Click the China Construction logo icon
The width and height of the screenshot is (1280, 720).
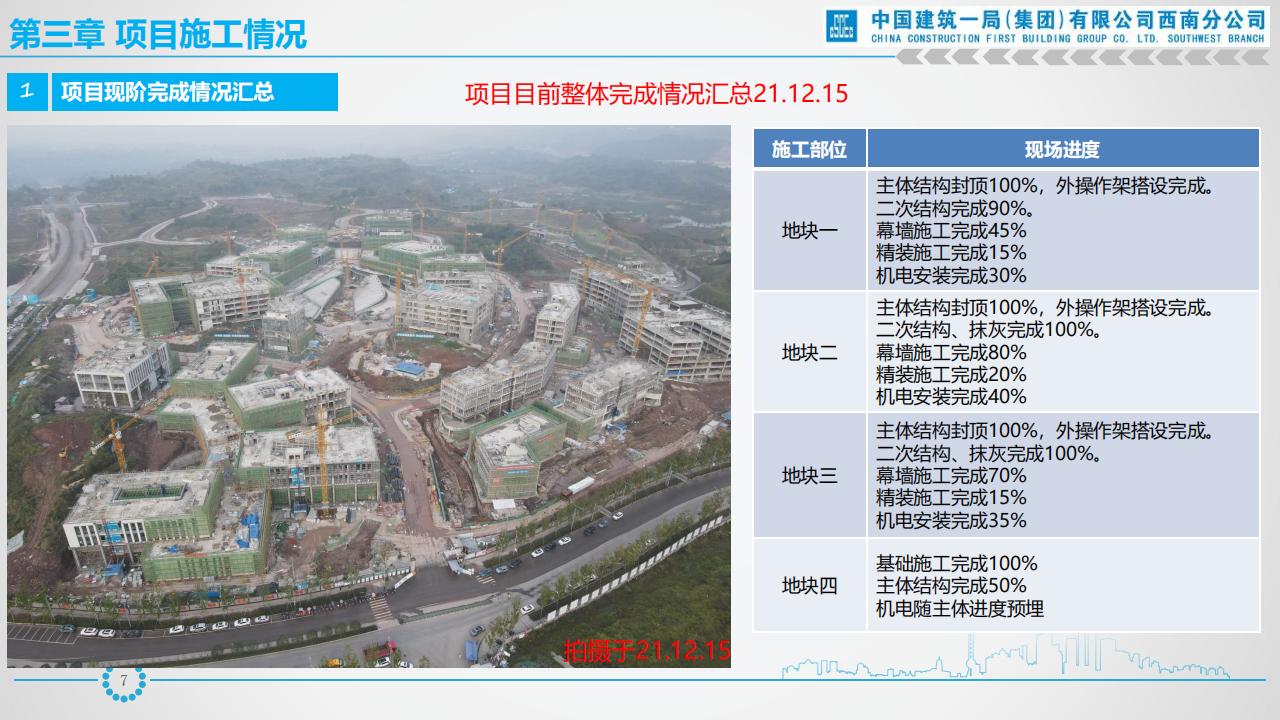(x=841, y=27)
